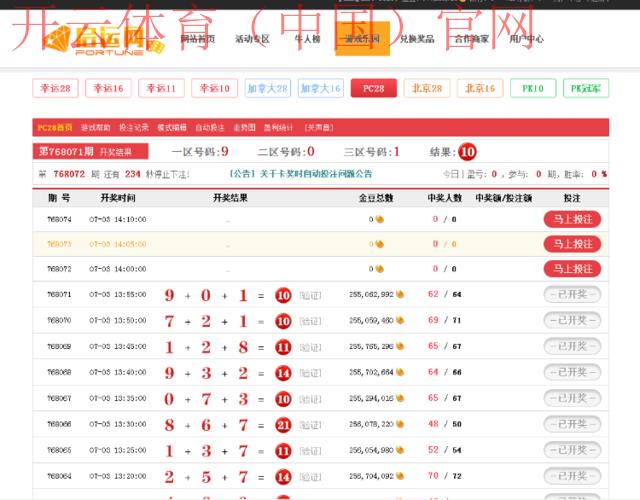Click 验证 link in row 768071
The width and height of the screenshot is (640, 500).
pyautogui.click(x=310, y=295)
